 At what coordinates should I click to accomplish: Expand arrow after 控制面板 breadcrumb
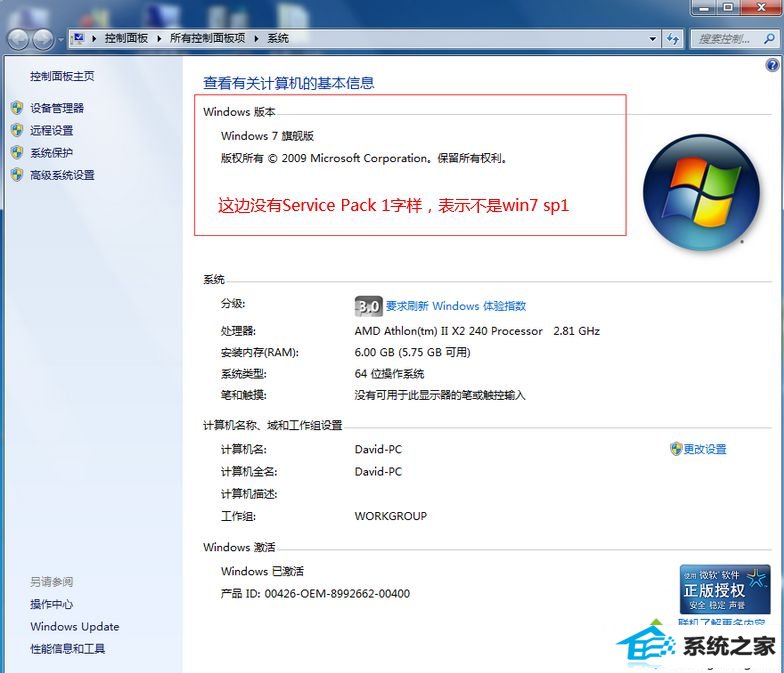[159, 38]
